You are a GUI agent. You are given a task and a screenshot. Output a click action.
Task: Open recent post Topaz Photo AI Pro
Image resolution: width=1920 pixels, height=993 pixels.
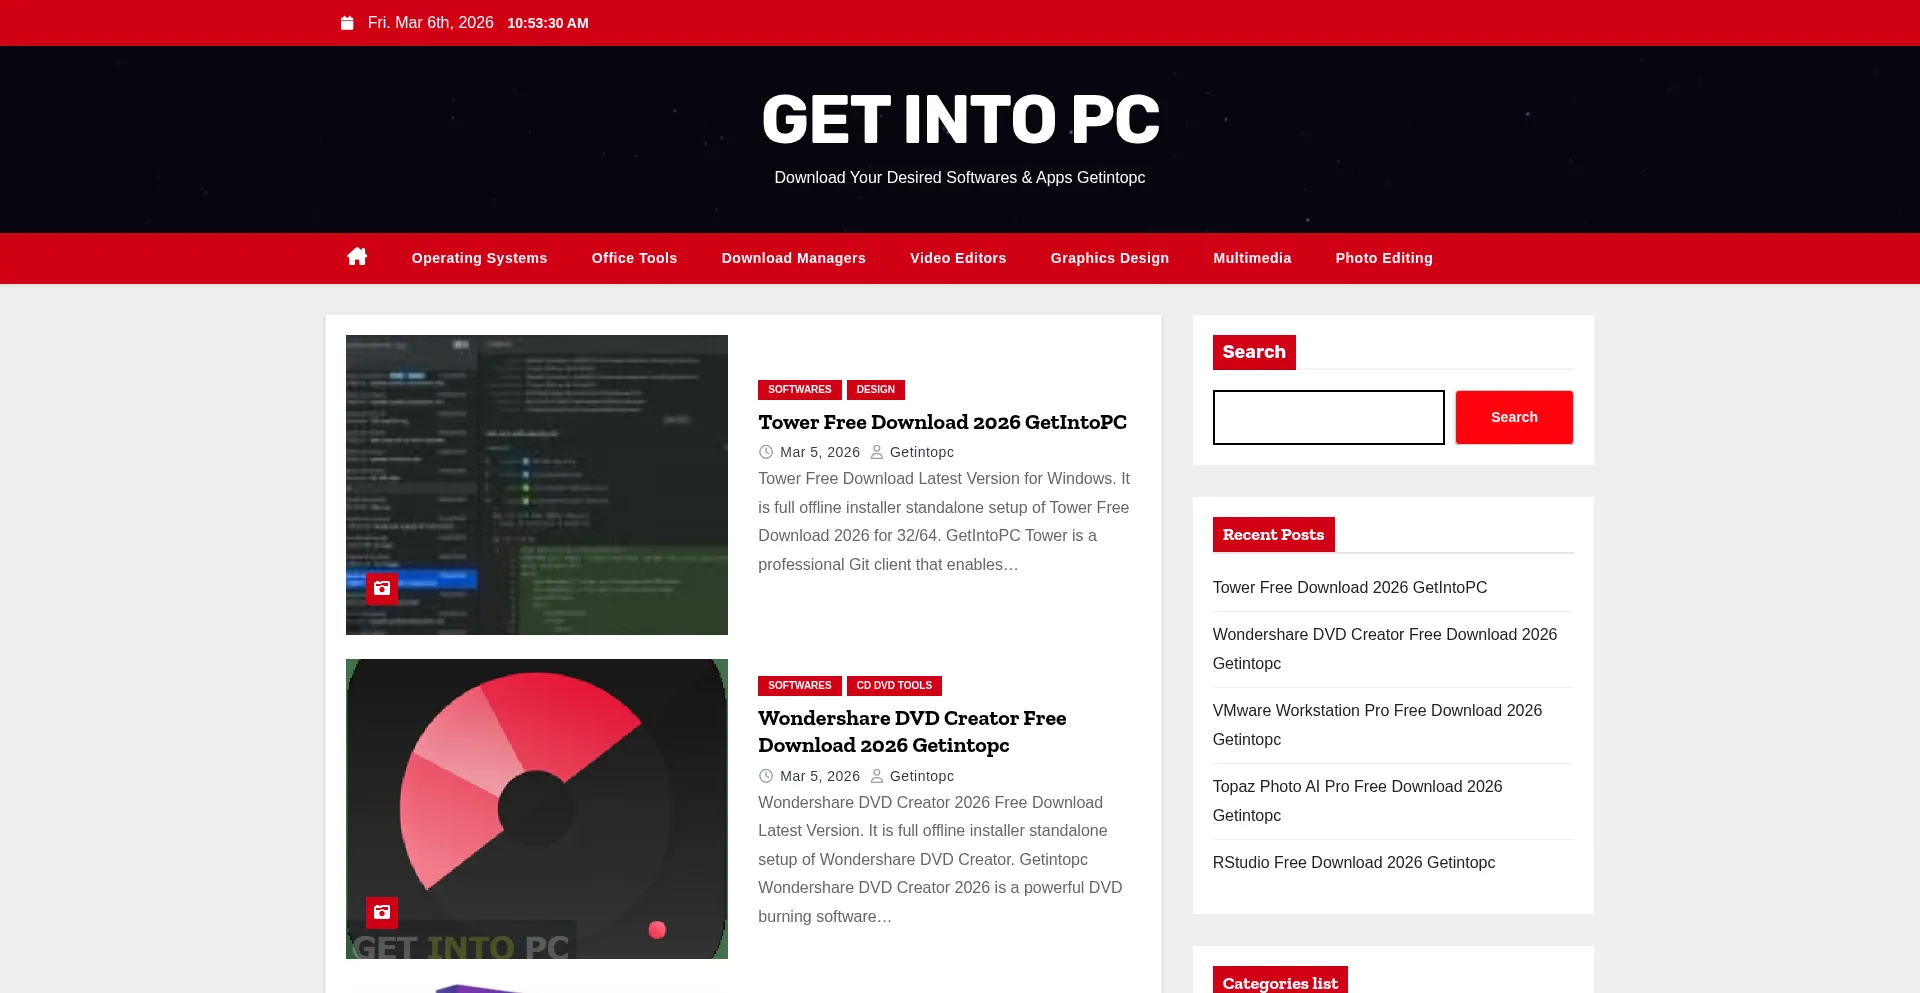click(1357, 801)
